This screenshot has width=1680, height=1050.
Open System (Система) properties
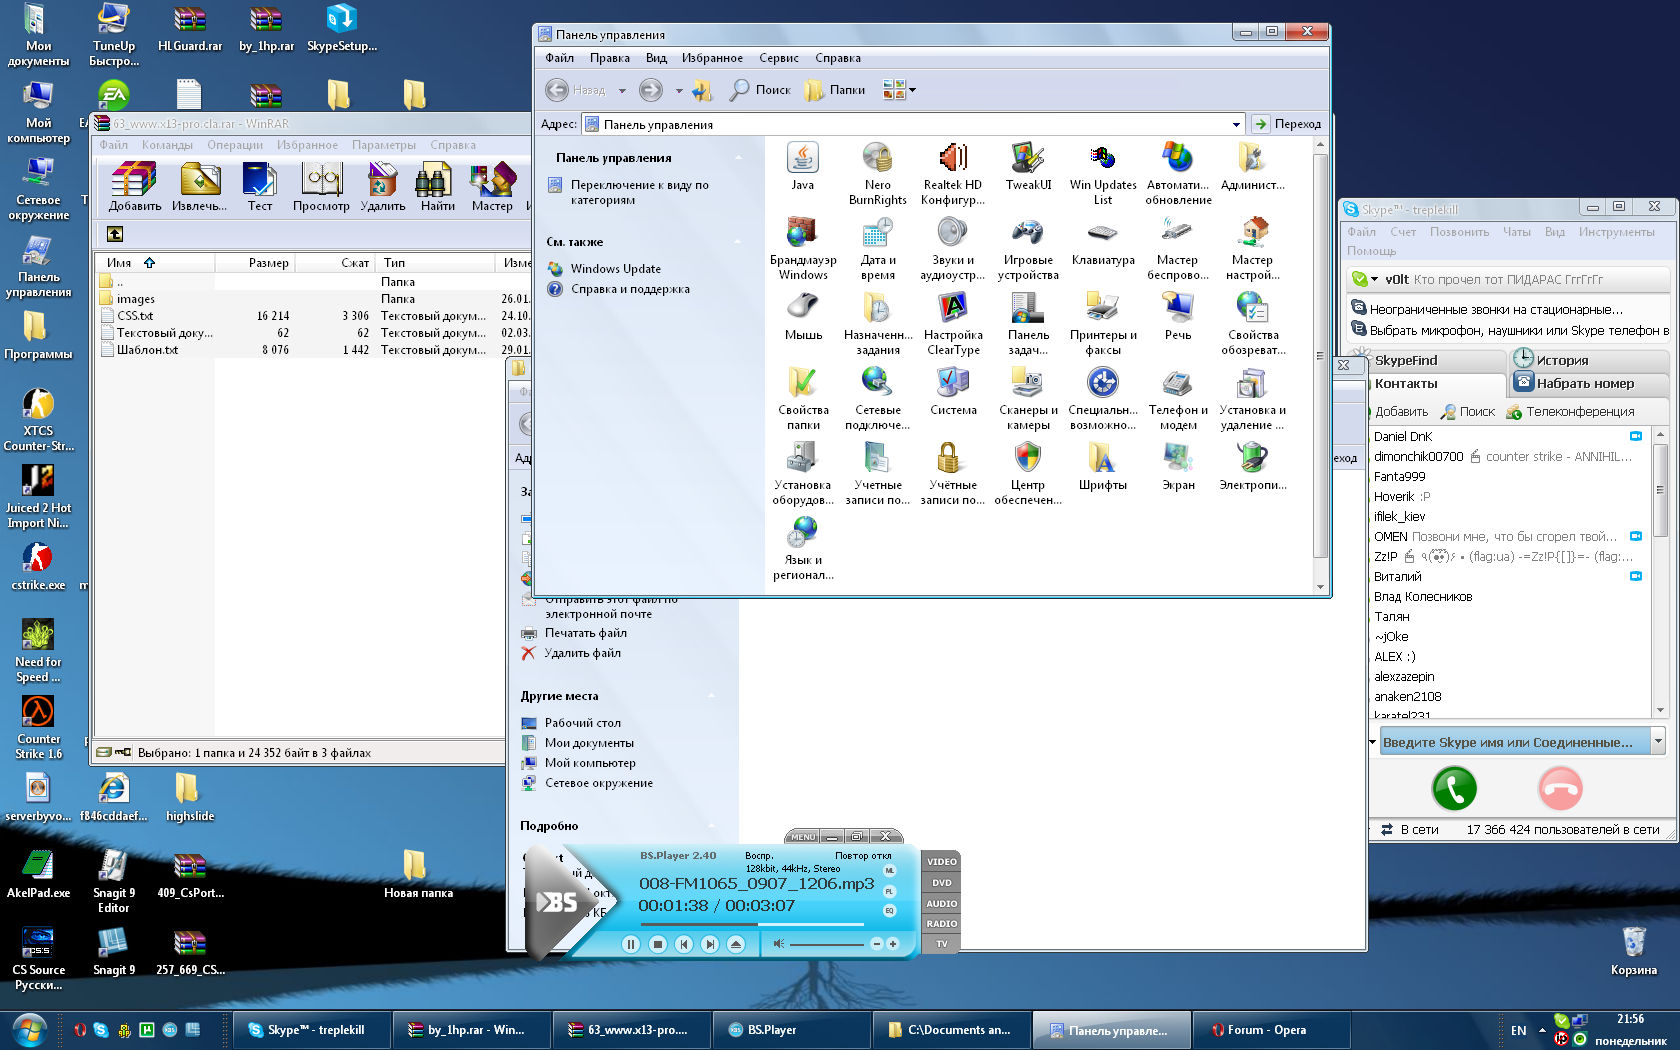coord(953,391)
